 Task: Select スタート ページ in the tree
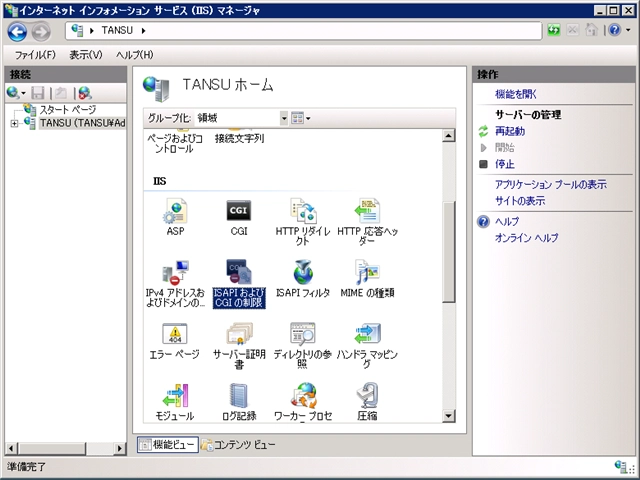pyautogui.click(x=67, y=109)
